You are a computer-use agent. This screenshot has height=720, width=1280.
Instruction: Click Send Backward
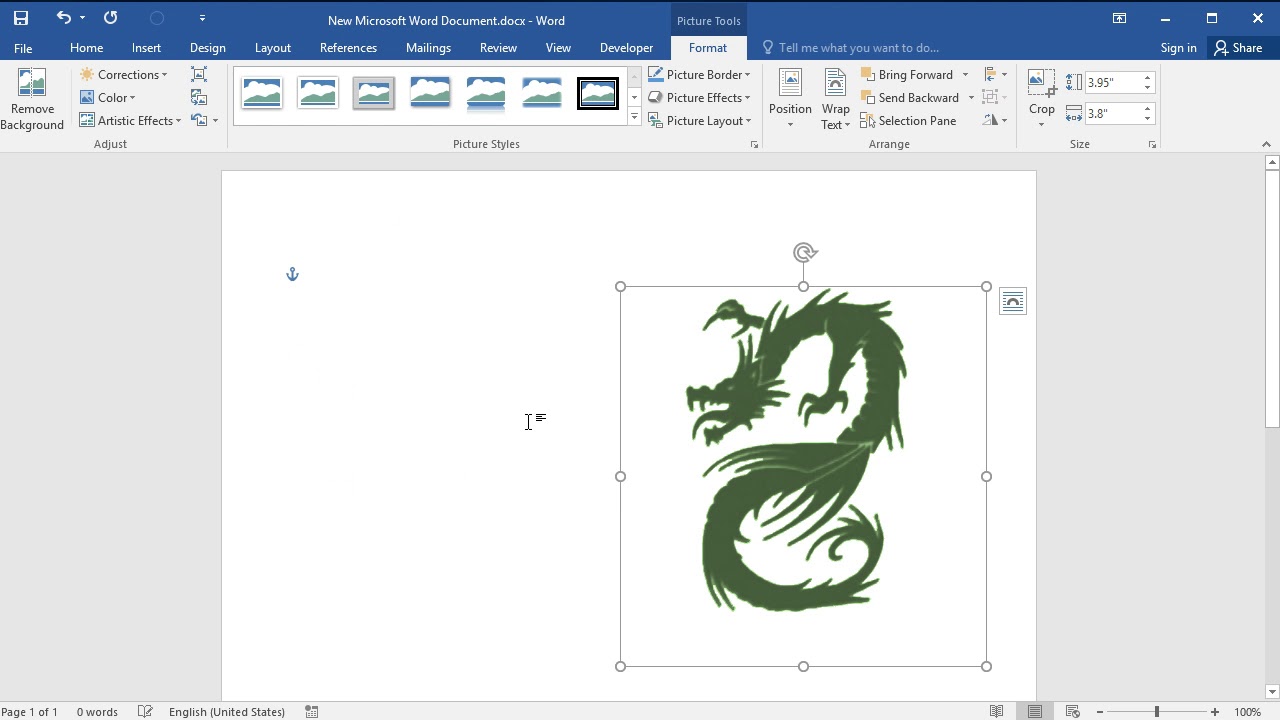coord(910,97)
